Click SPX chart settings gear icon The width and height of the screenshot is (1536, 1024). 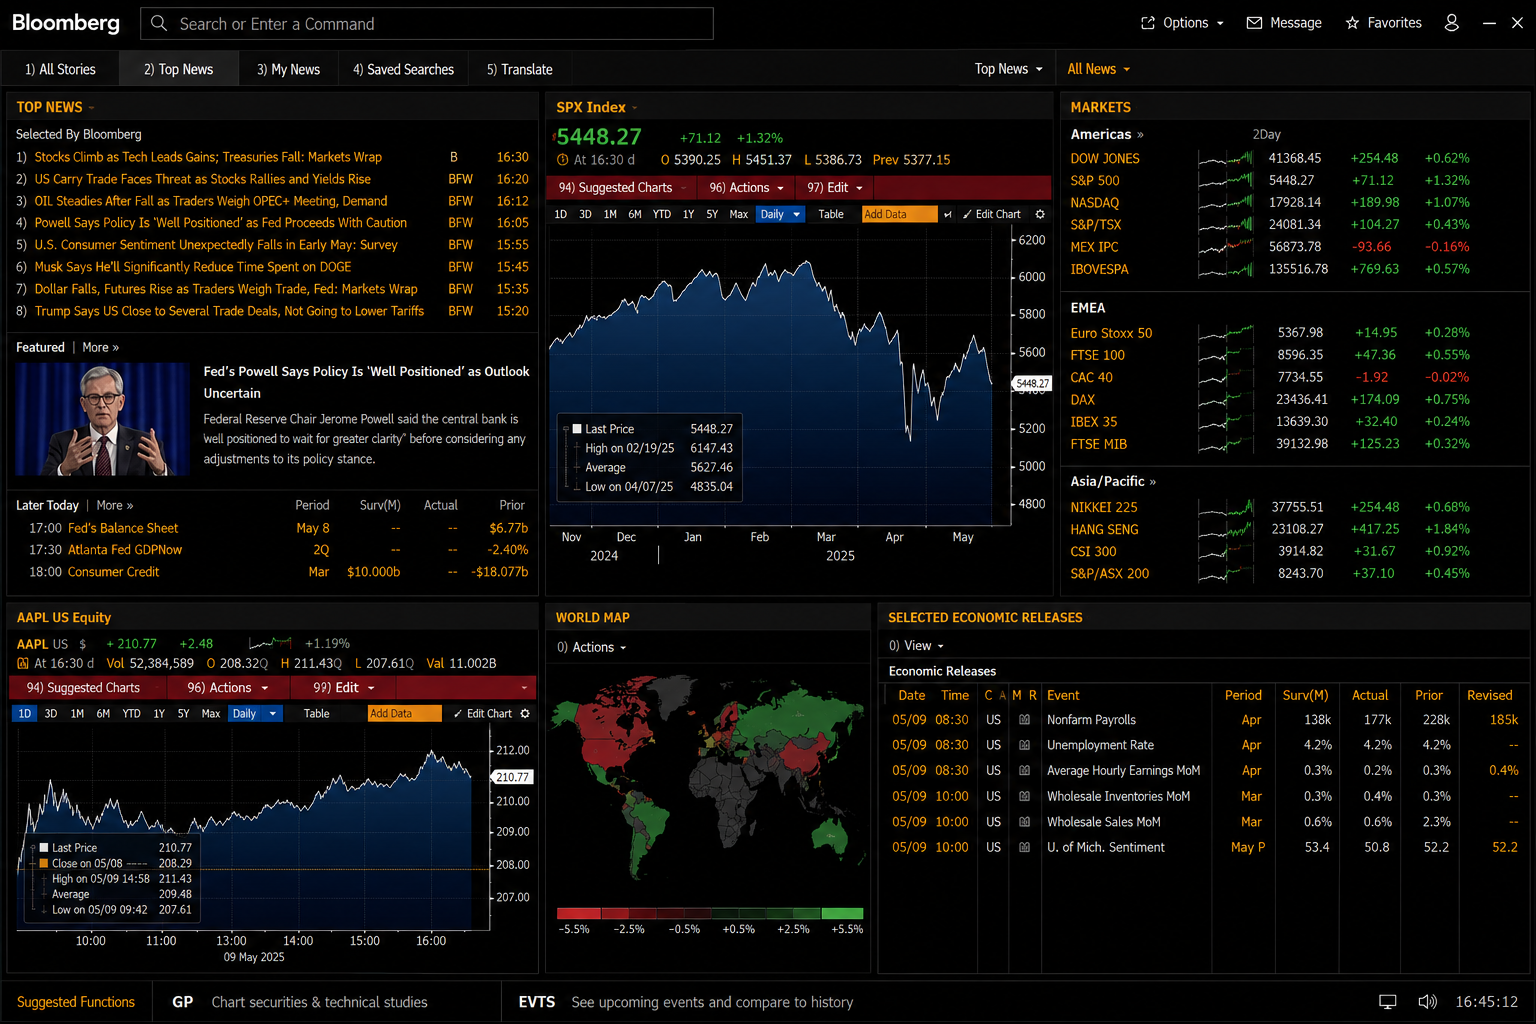(1040, 214)
